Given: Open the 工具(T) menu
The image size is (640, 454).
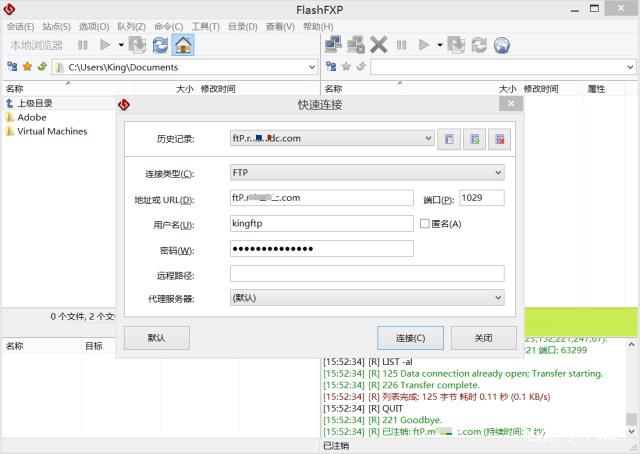Looking at the screenshot, I should [206, 27].
